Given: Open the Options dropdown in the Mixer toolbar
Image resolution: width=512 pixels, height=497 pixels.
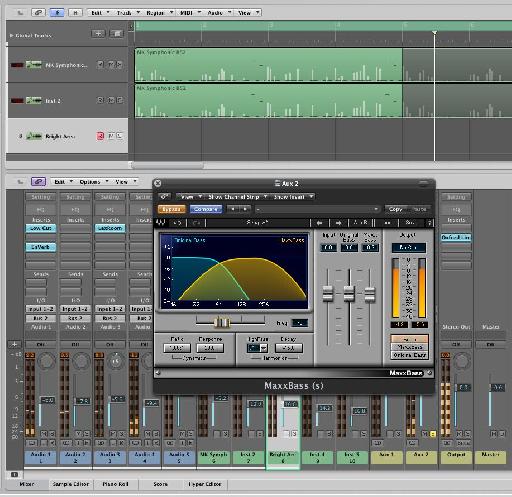Looking at the screenshot, I should (x=94, y=182).
